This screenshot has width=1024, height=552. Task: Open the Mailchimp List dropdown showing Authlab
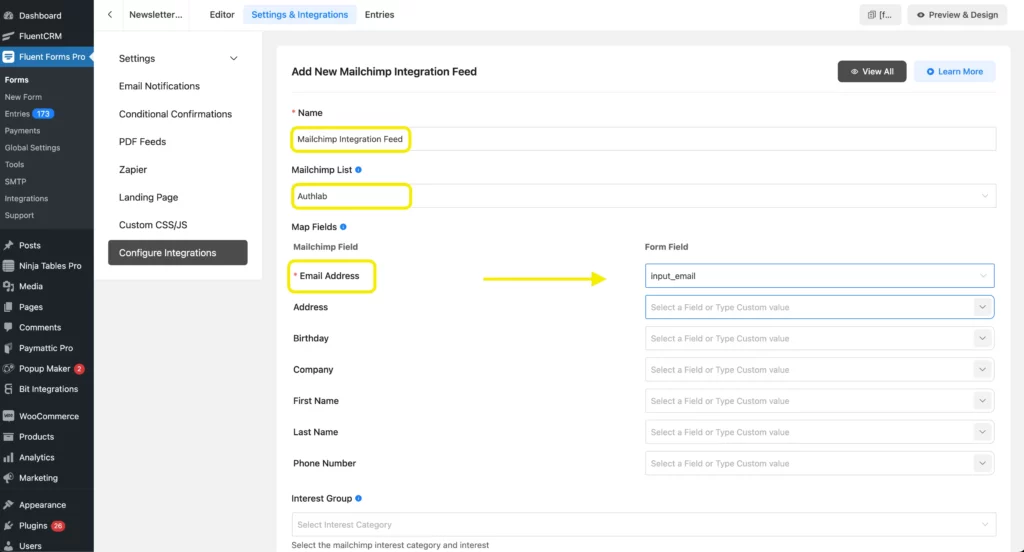point(643,196)
